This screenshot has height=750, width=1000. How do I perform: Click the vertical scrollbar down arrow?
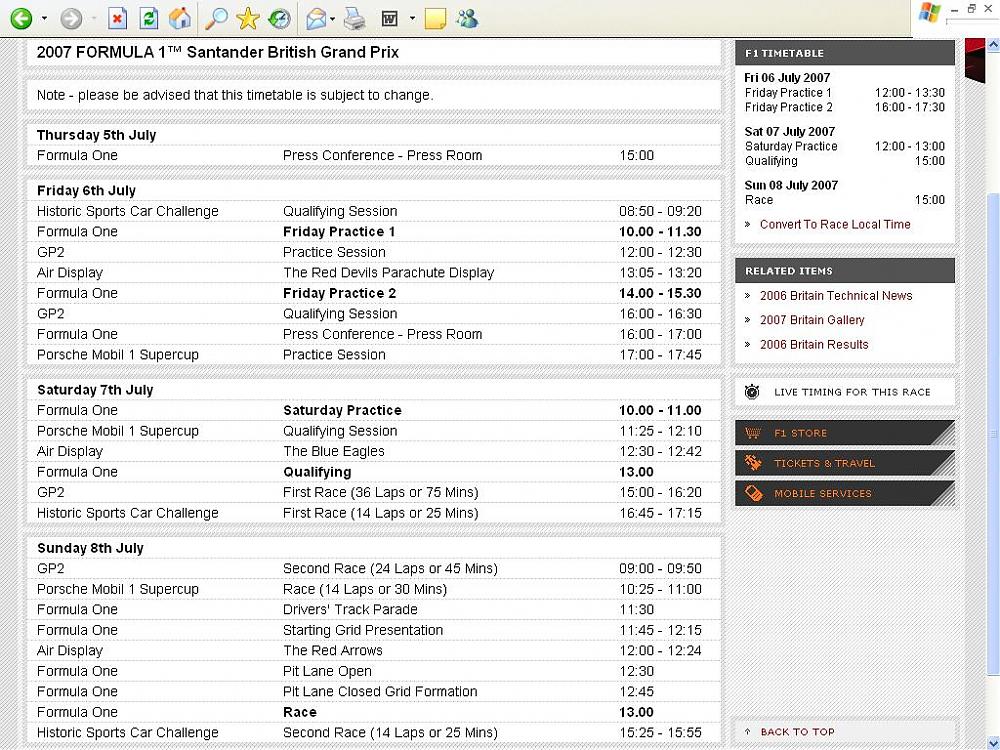(992, 741)
